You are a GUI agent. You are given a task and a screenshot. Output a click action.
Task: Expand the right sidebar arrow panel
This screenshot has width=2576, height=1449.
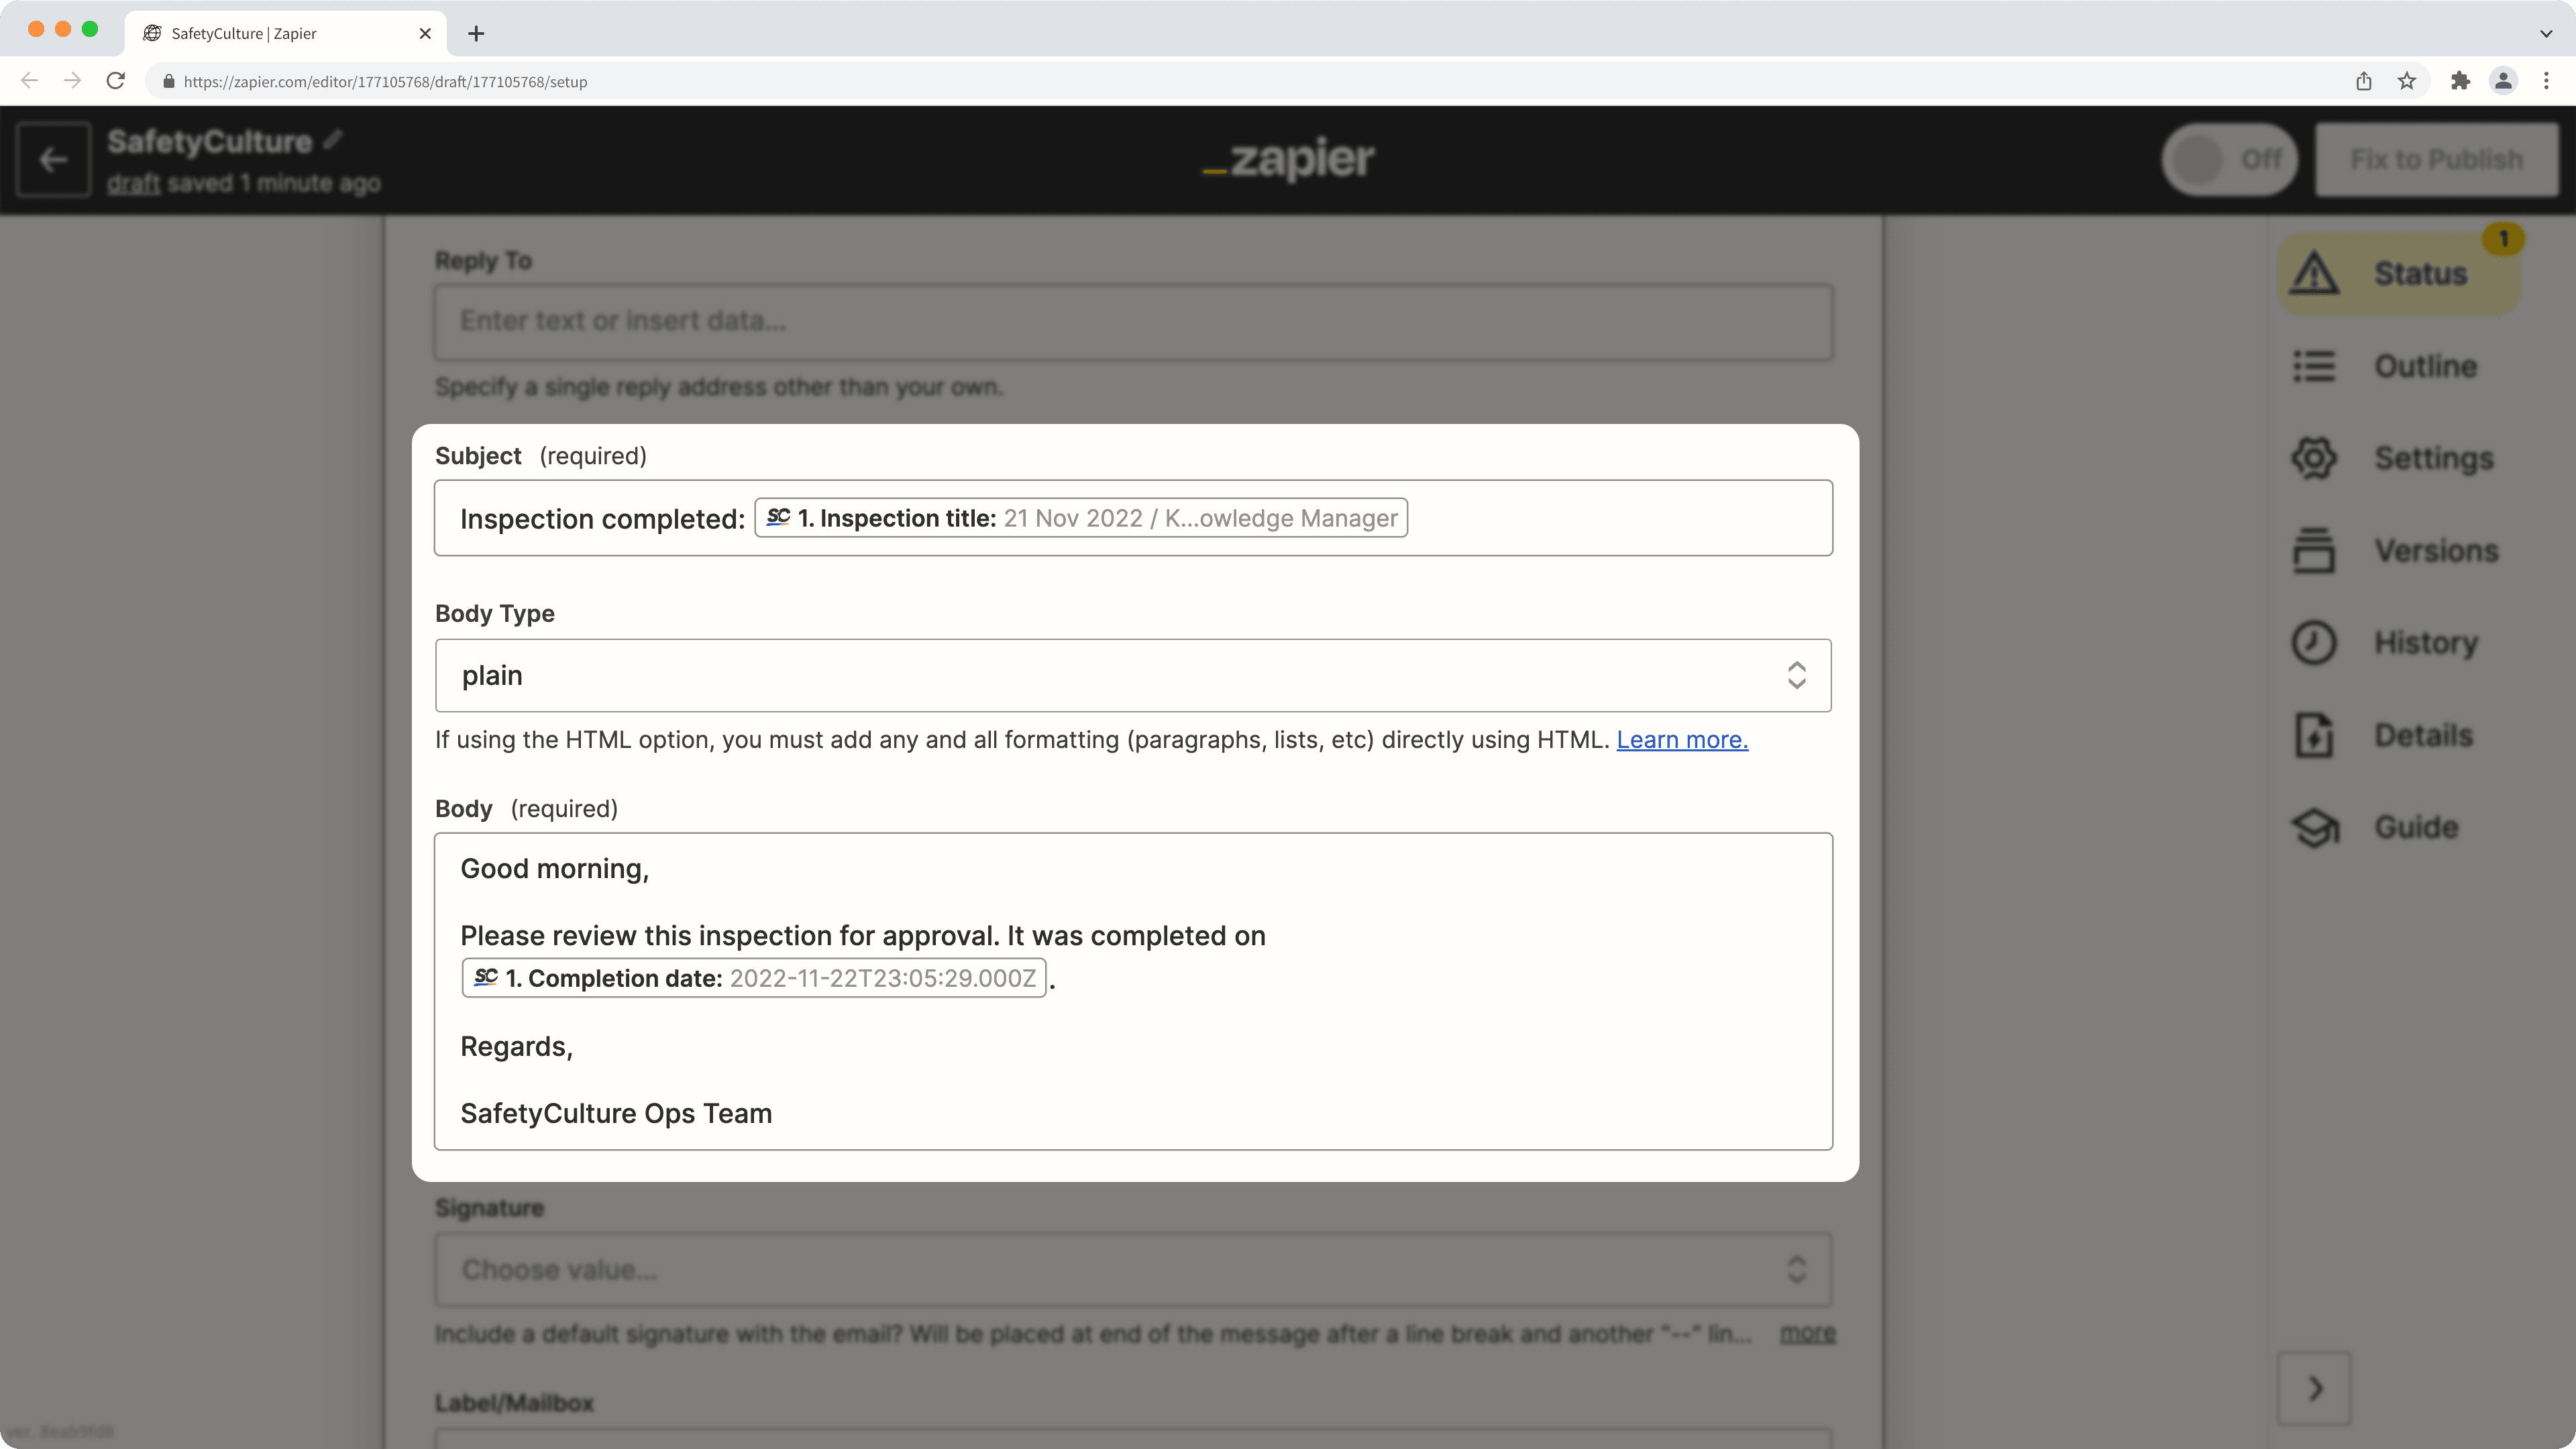pyautogui.click(x=2316, y=1389)
